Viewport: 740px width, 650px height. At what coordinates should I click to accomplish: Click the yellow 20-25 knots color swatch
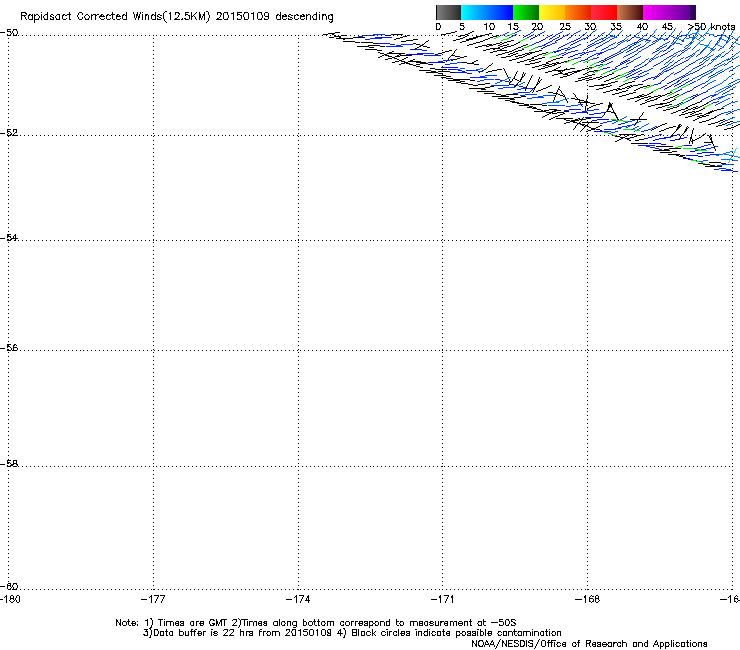click(x=552, y=12)
